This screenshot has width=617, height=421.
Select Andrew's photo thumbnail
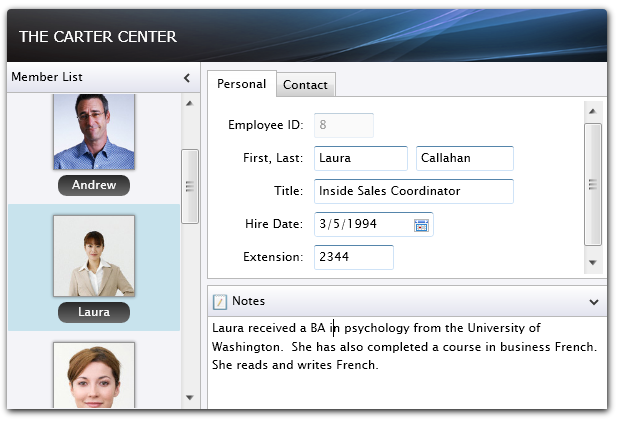(x=94, y=132)
